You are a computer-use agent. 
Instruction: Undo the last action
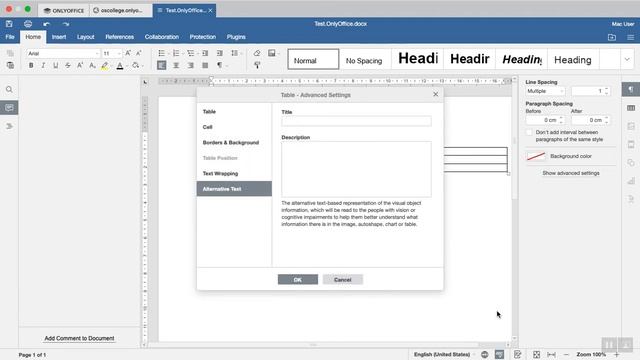(47, 24)
